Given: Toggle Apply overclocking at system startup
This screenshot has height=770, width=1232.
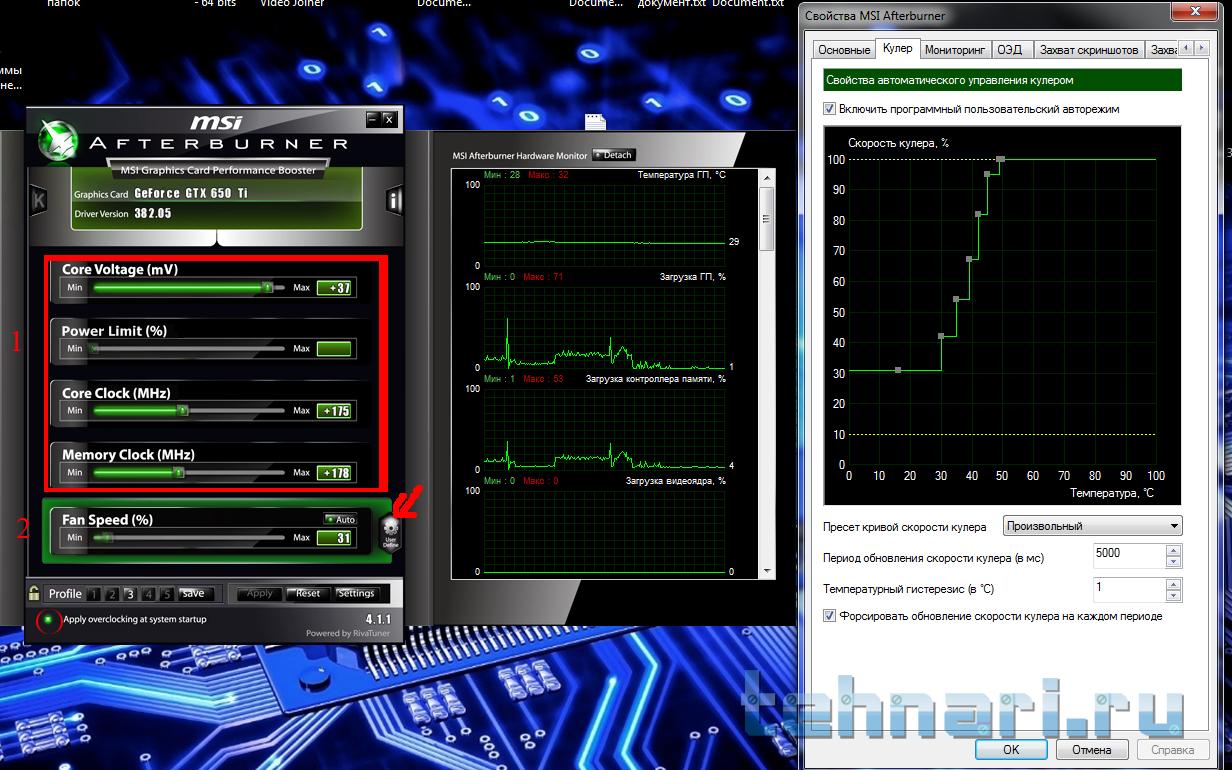Looking at the screenshot, I should (x=49, y=620).
